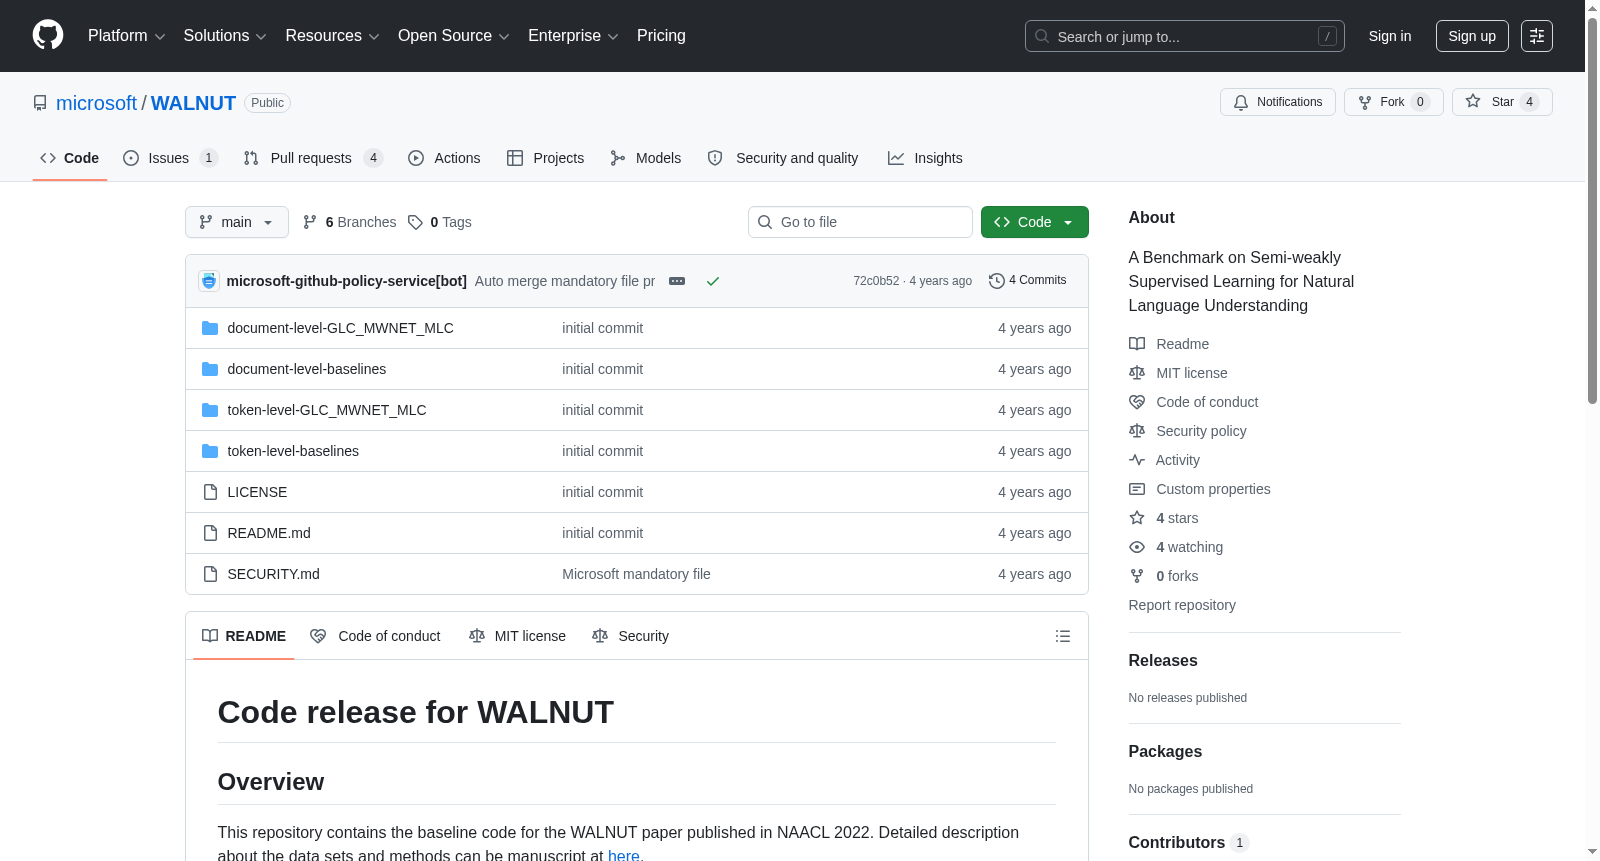Image resolution: width=1600 pixels, height=861 pixels.
Task: Switch to the Insights tab
Action: (x=925, y=158)
